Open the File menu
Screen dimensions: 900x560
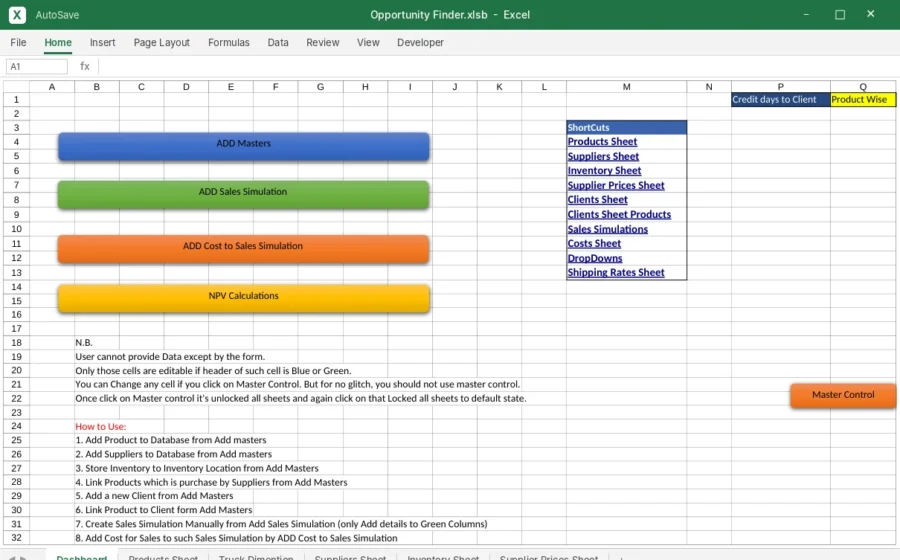click(x=18, y=42)
